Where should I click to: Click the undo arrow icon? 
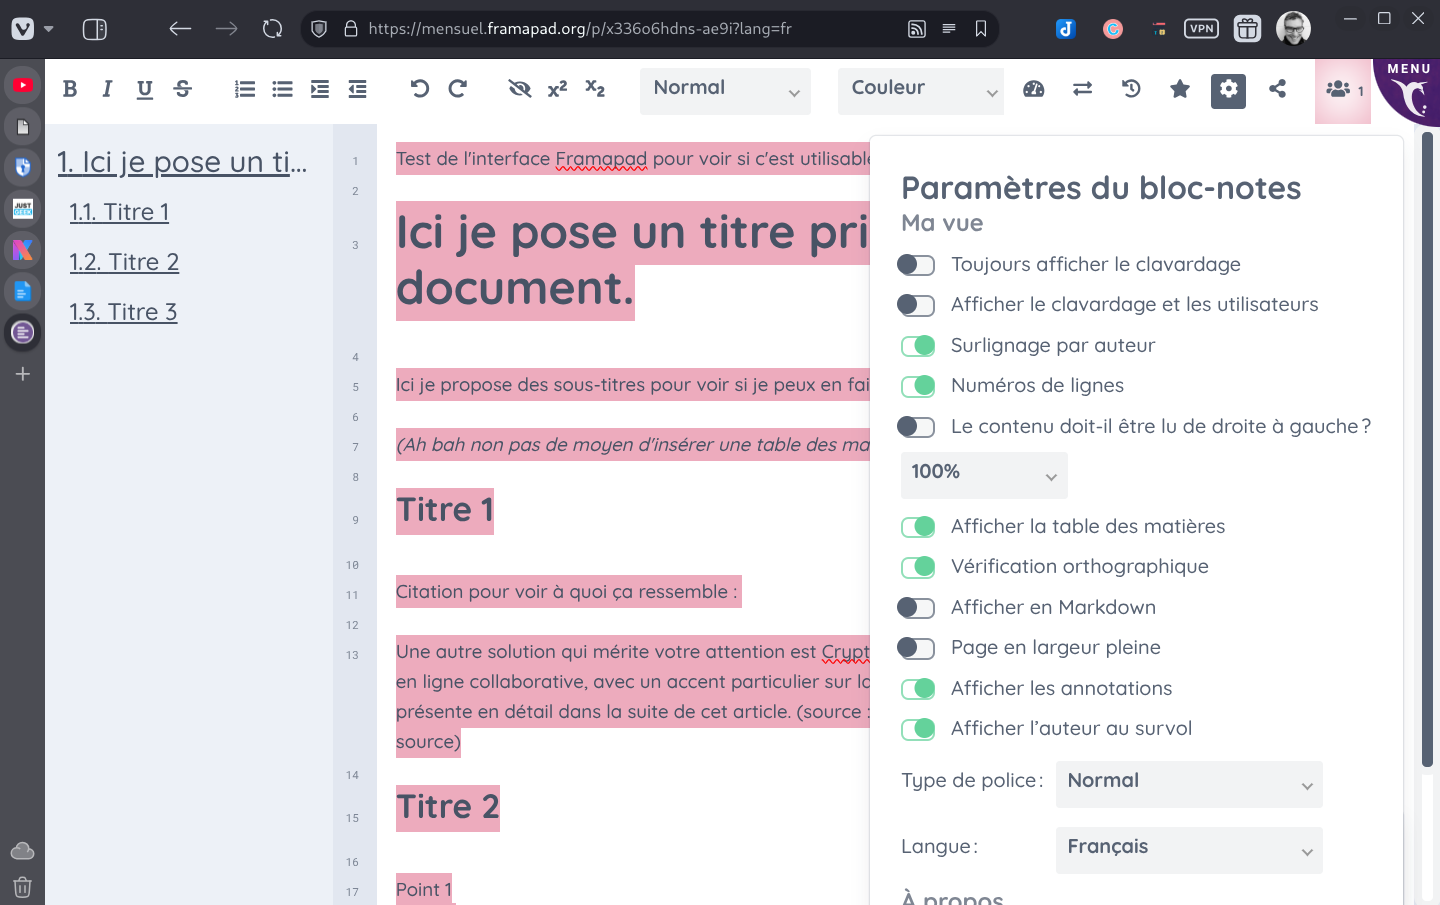click(420, 89)
